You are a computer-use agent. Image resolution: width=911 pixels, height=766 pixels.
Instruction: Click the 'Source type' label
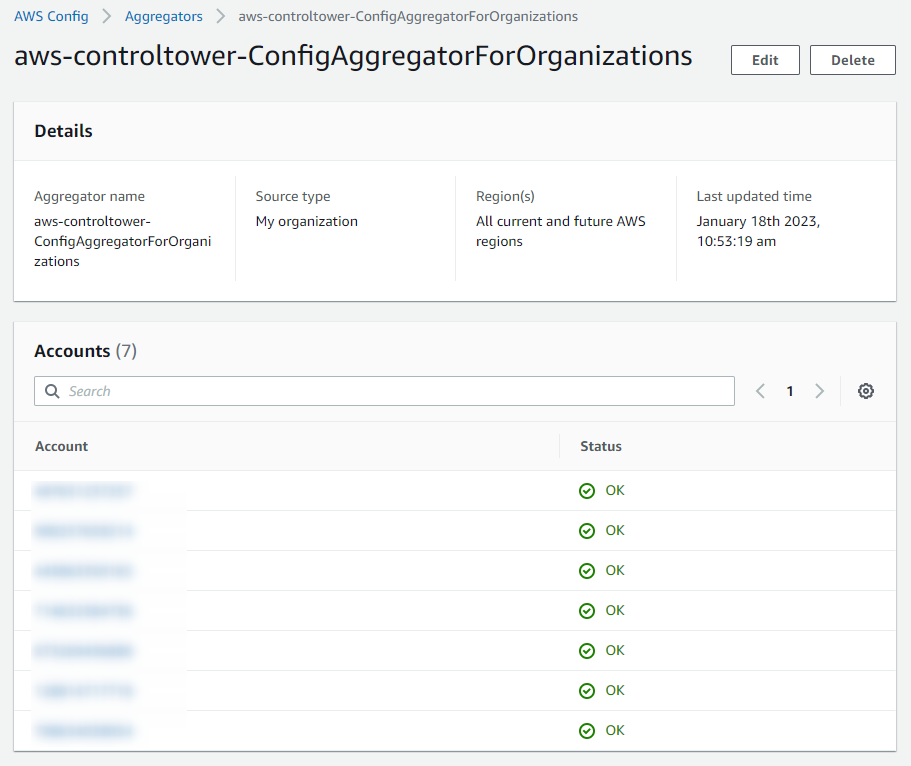(x=293, y=196)
